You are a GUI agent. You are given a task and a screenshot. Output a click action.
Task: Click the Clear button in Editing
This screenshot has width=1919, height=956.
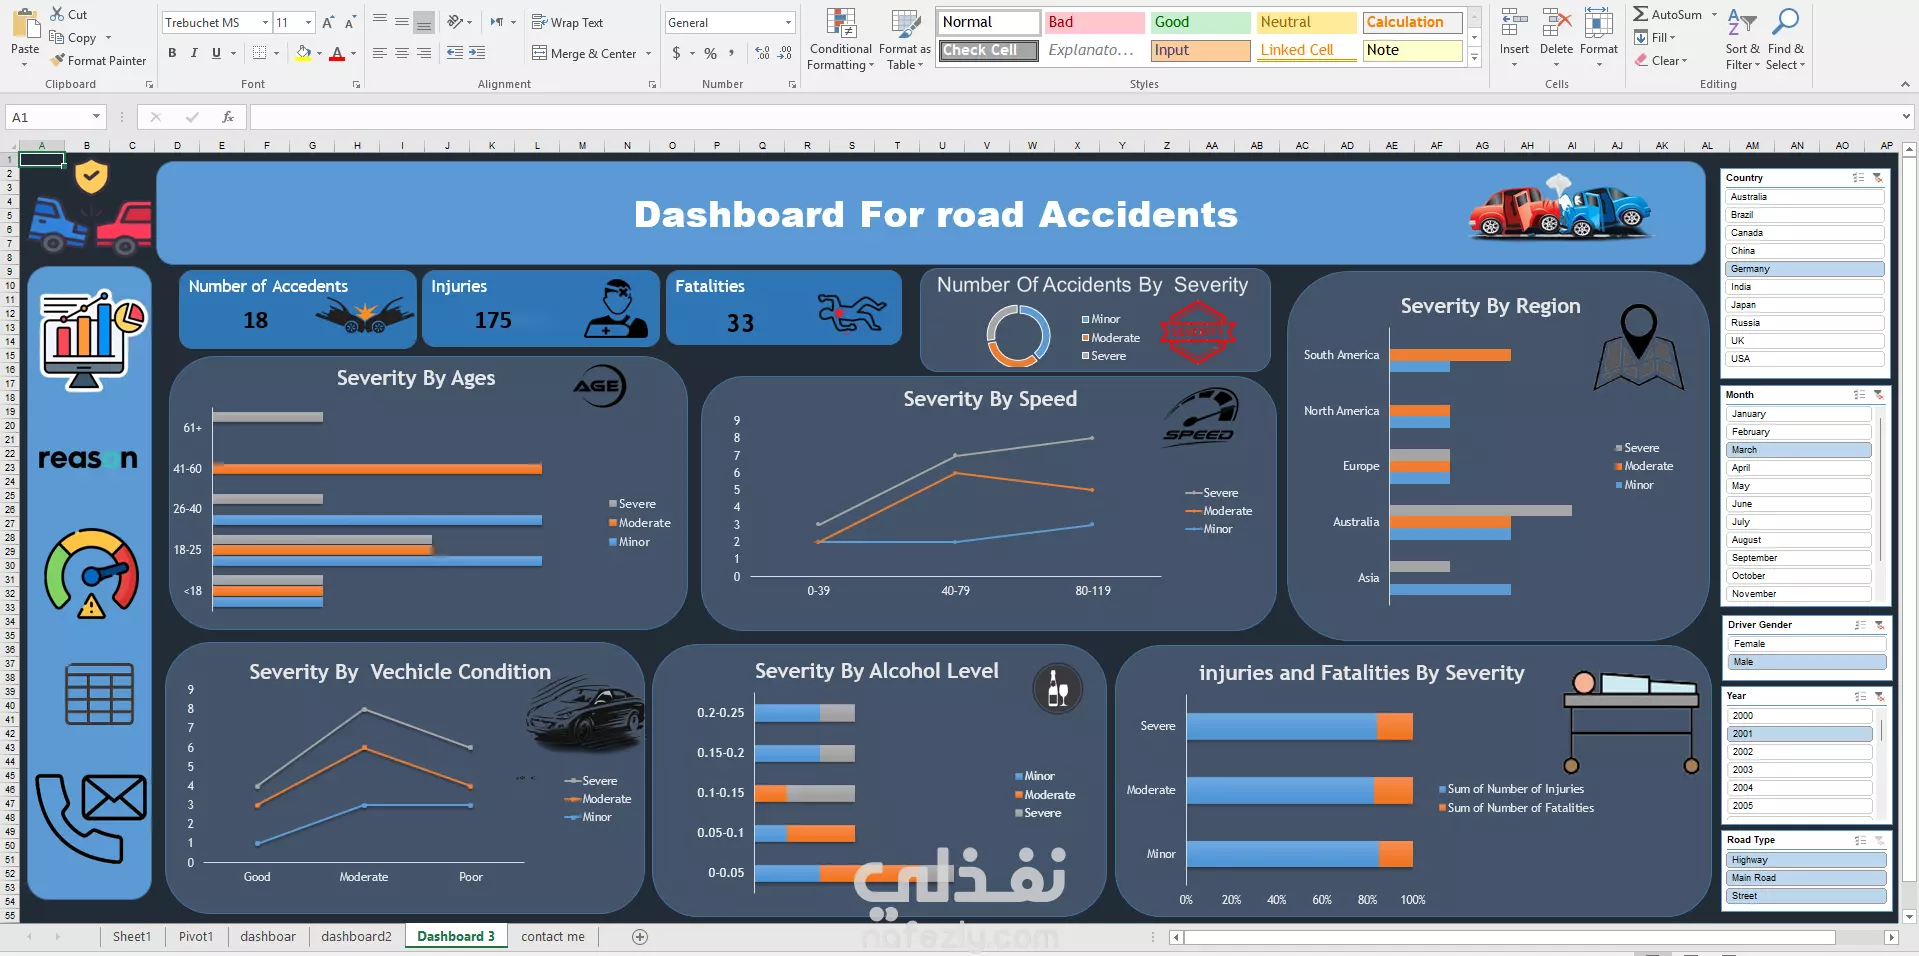click(x=1661, y=61)
